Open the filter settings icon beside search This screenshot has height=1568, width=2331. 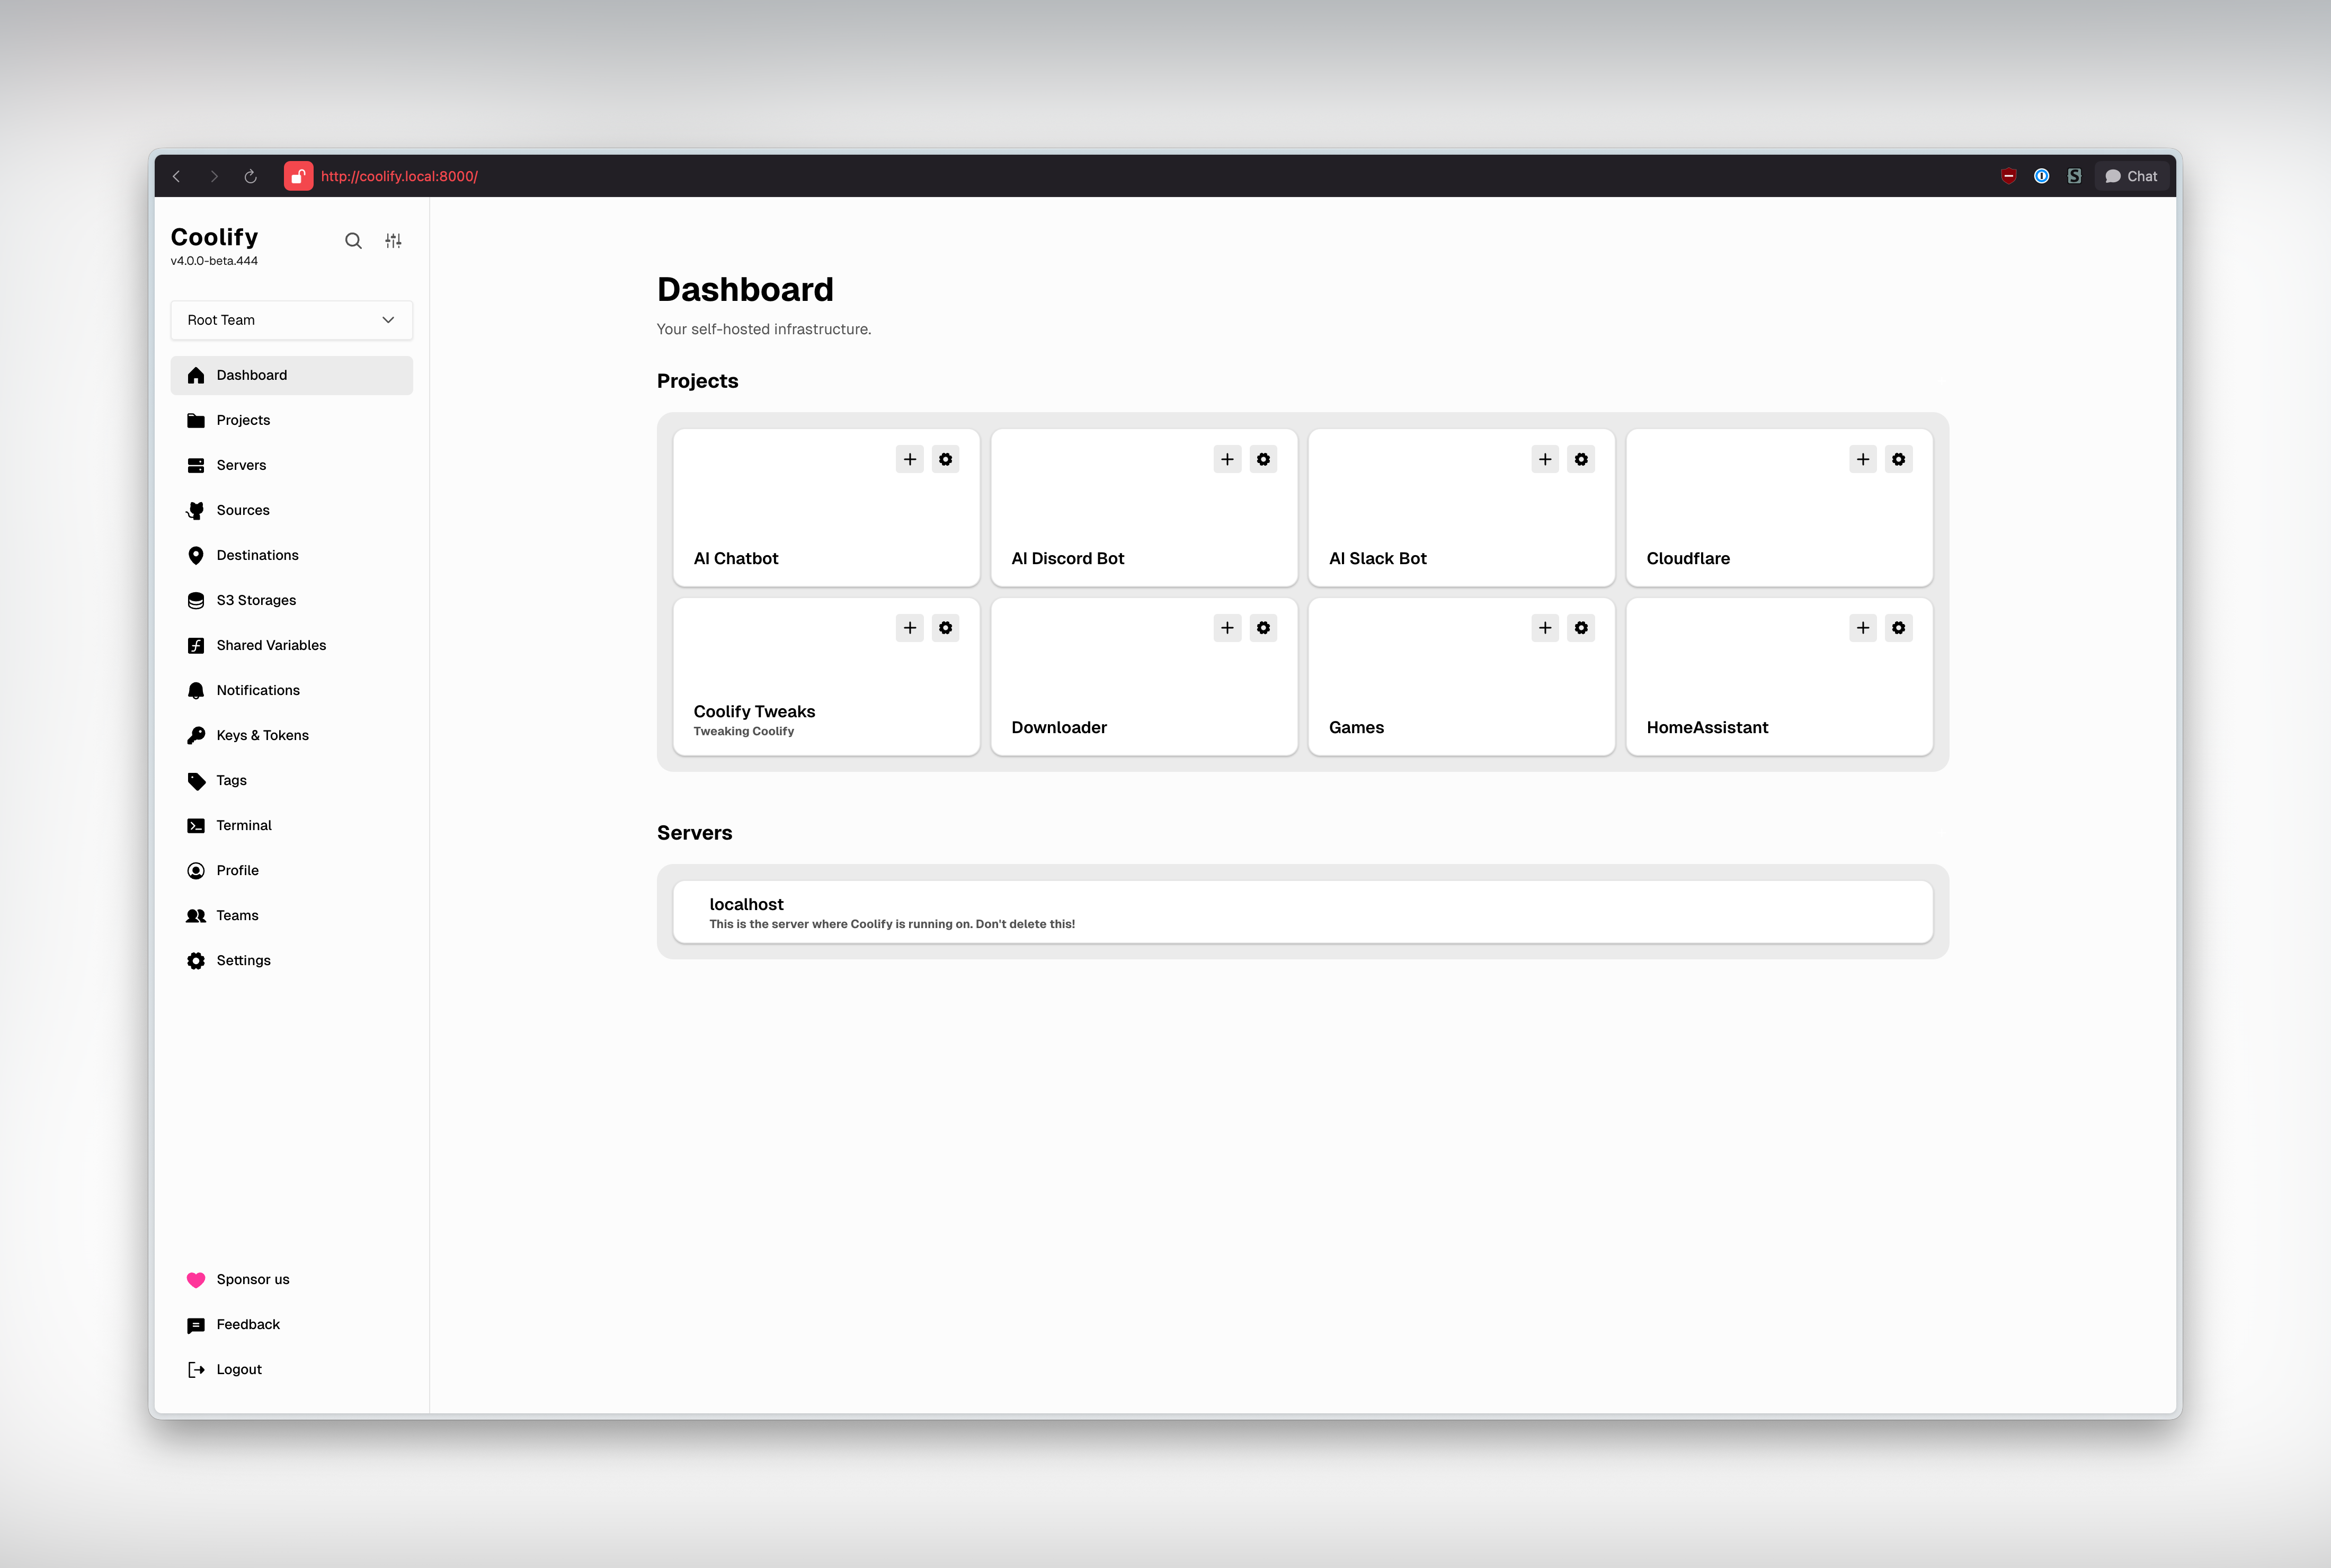[x=393, y=241]
